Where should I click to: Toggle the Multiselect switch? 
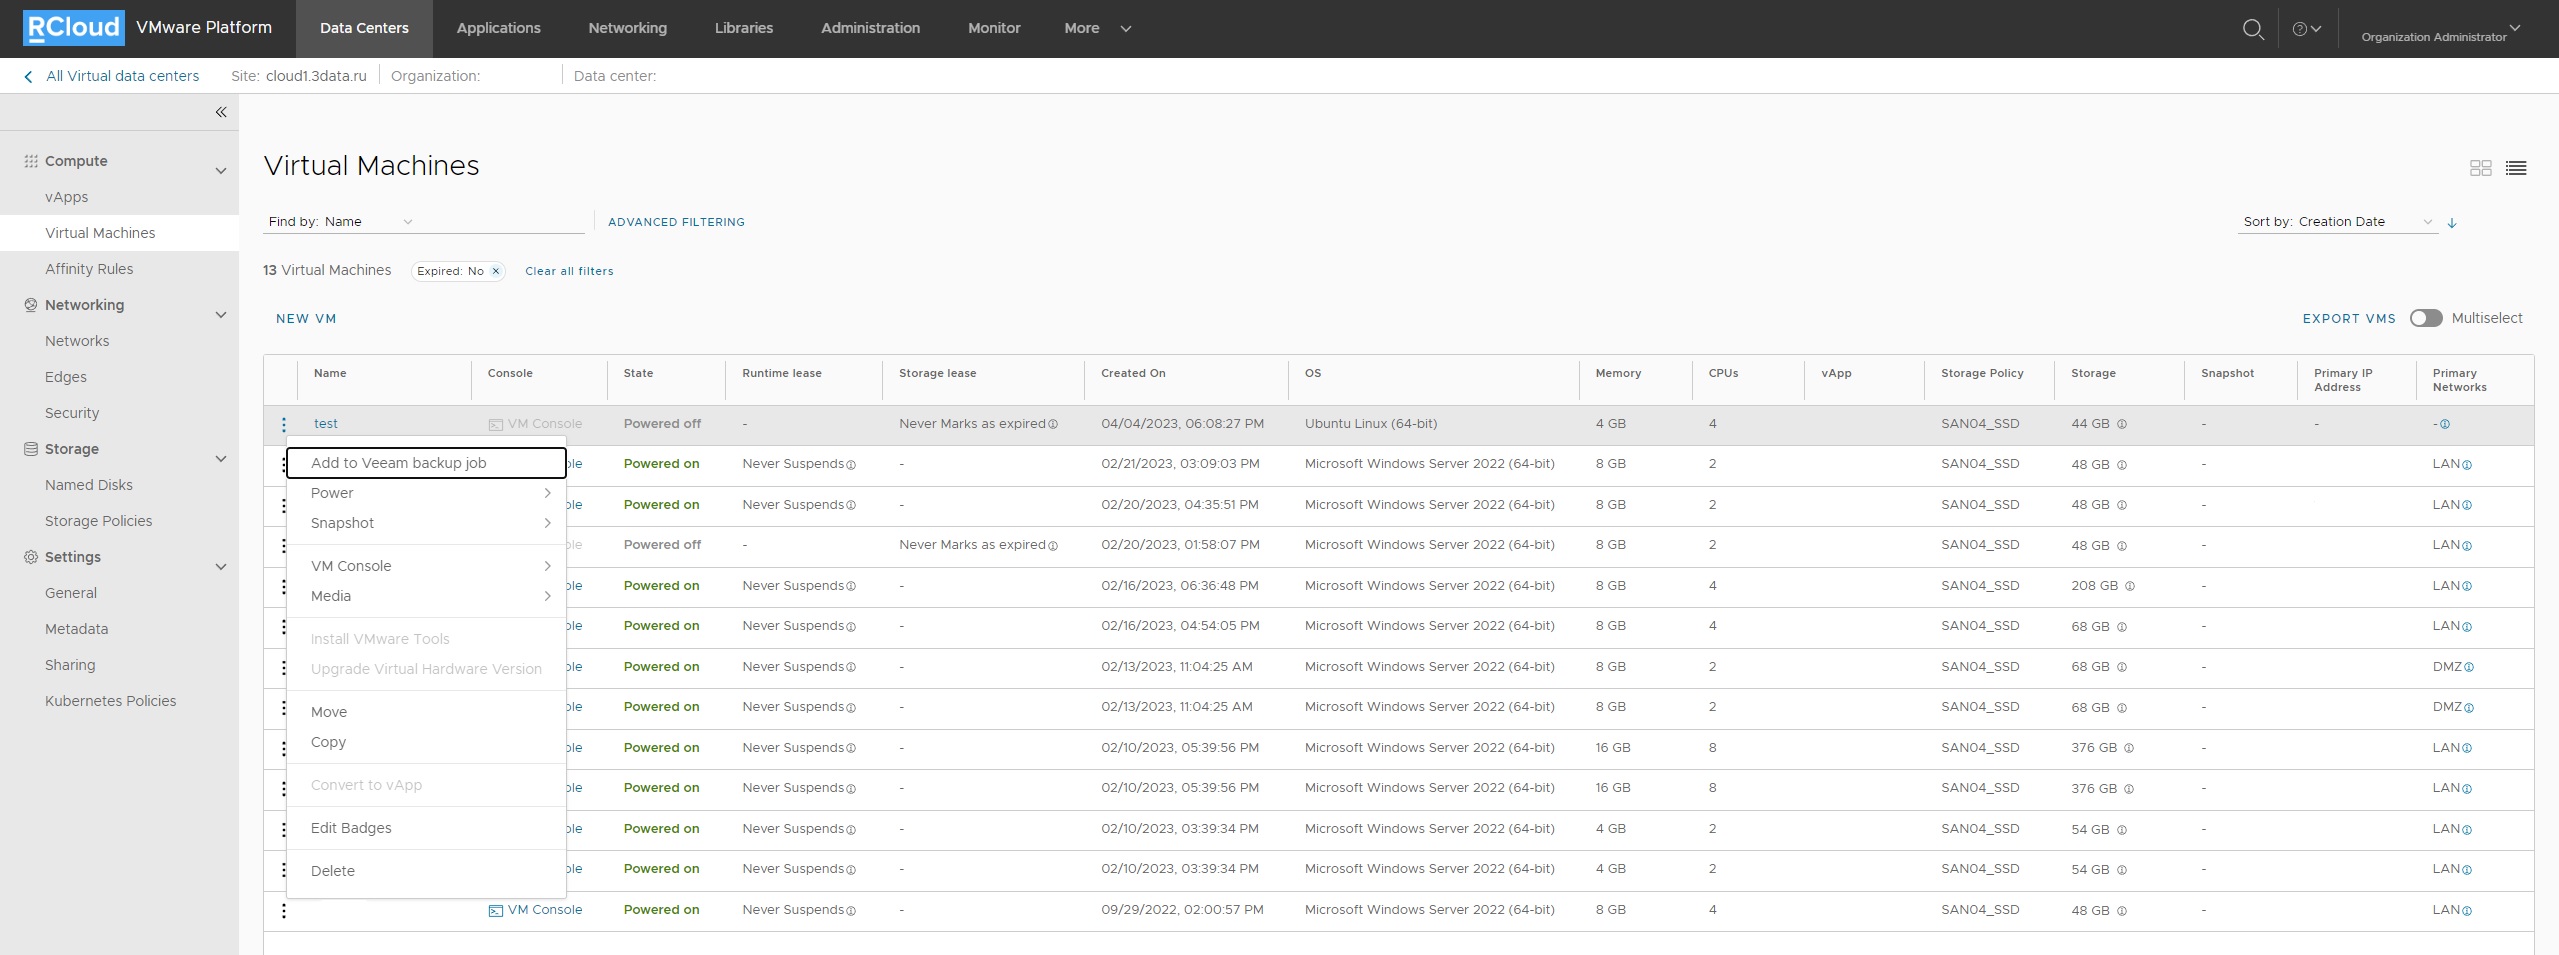coord(2426,318)
